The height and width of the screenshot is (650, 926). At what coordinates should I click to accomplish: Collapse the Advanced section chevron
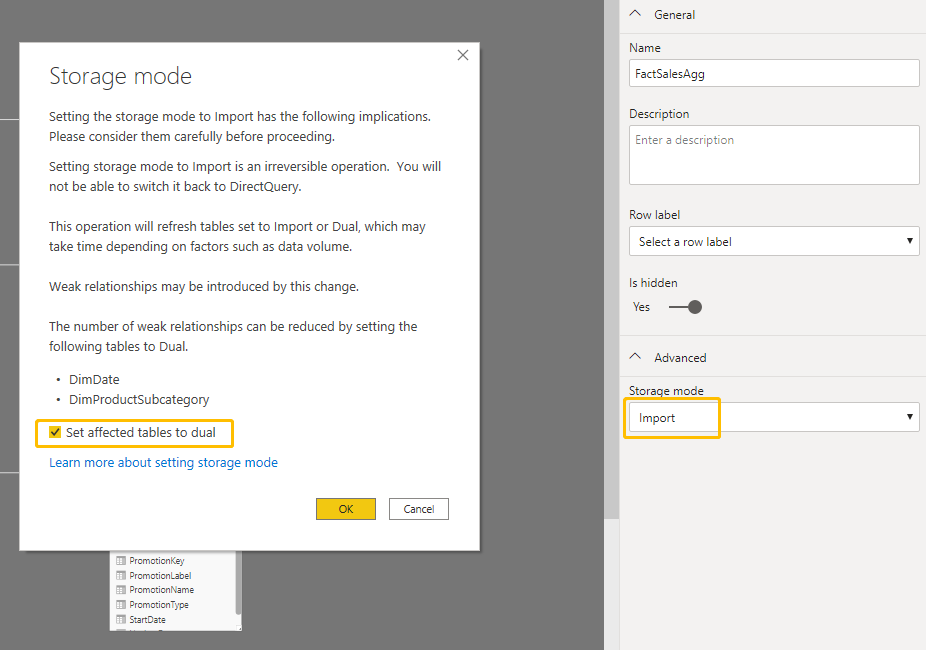pos(635,357)
